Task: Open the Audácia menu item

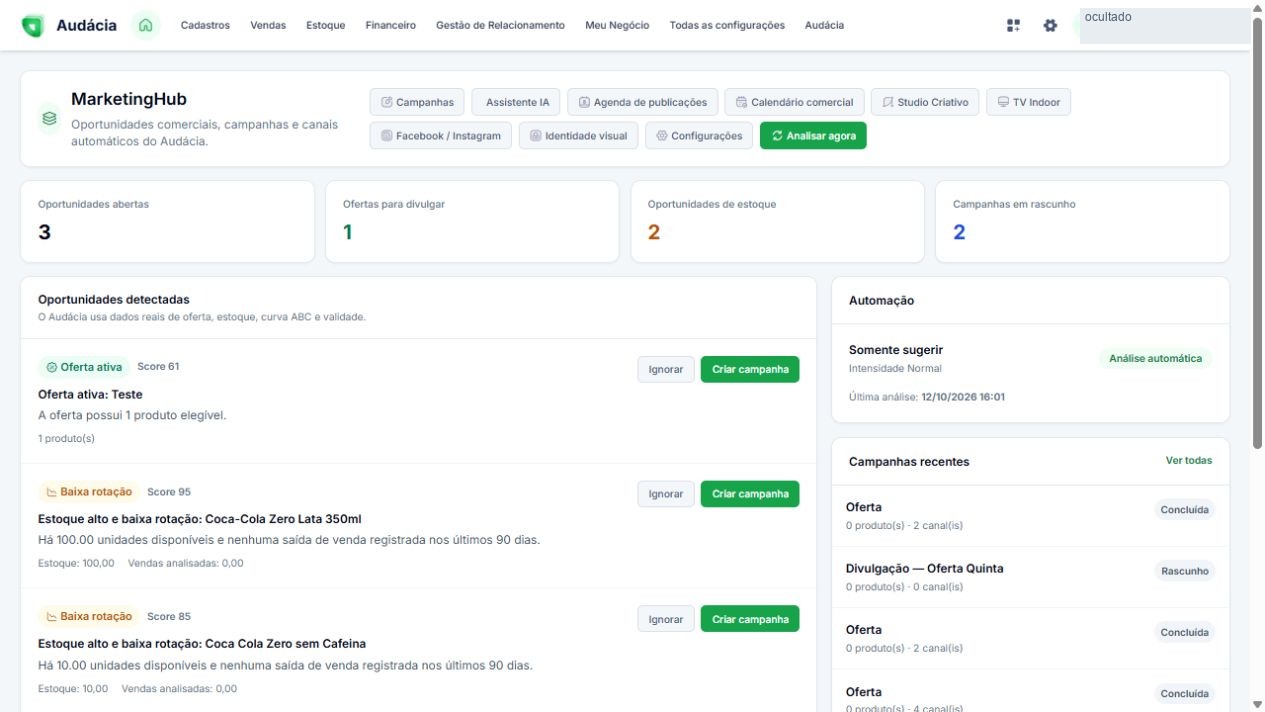Action: click(x=824, y=26)
